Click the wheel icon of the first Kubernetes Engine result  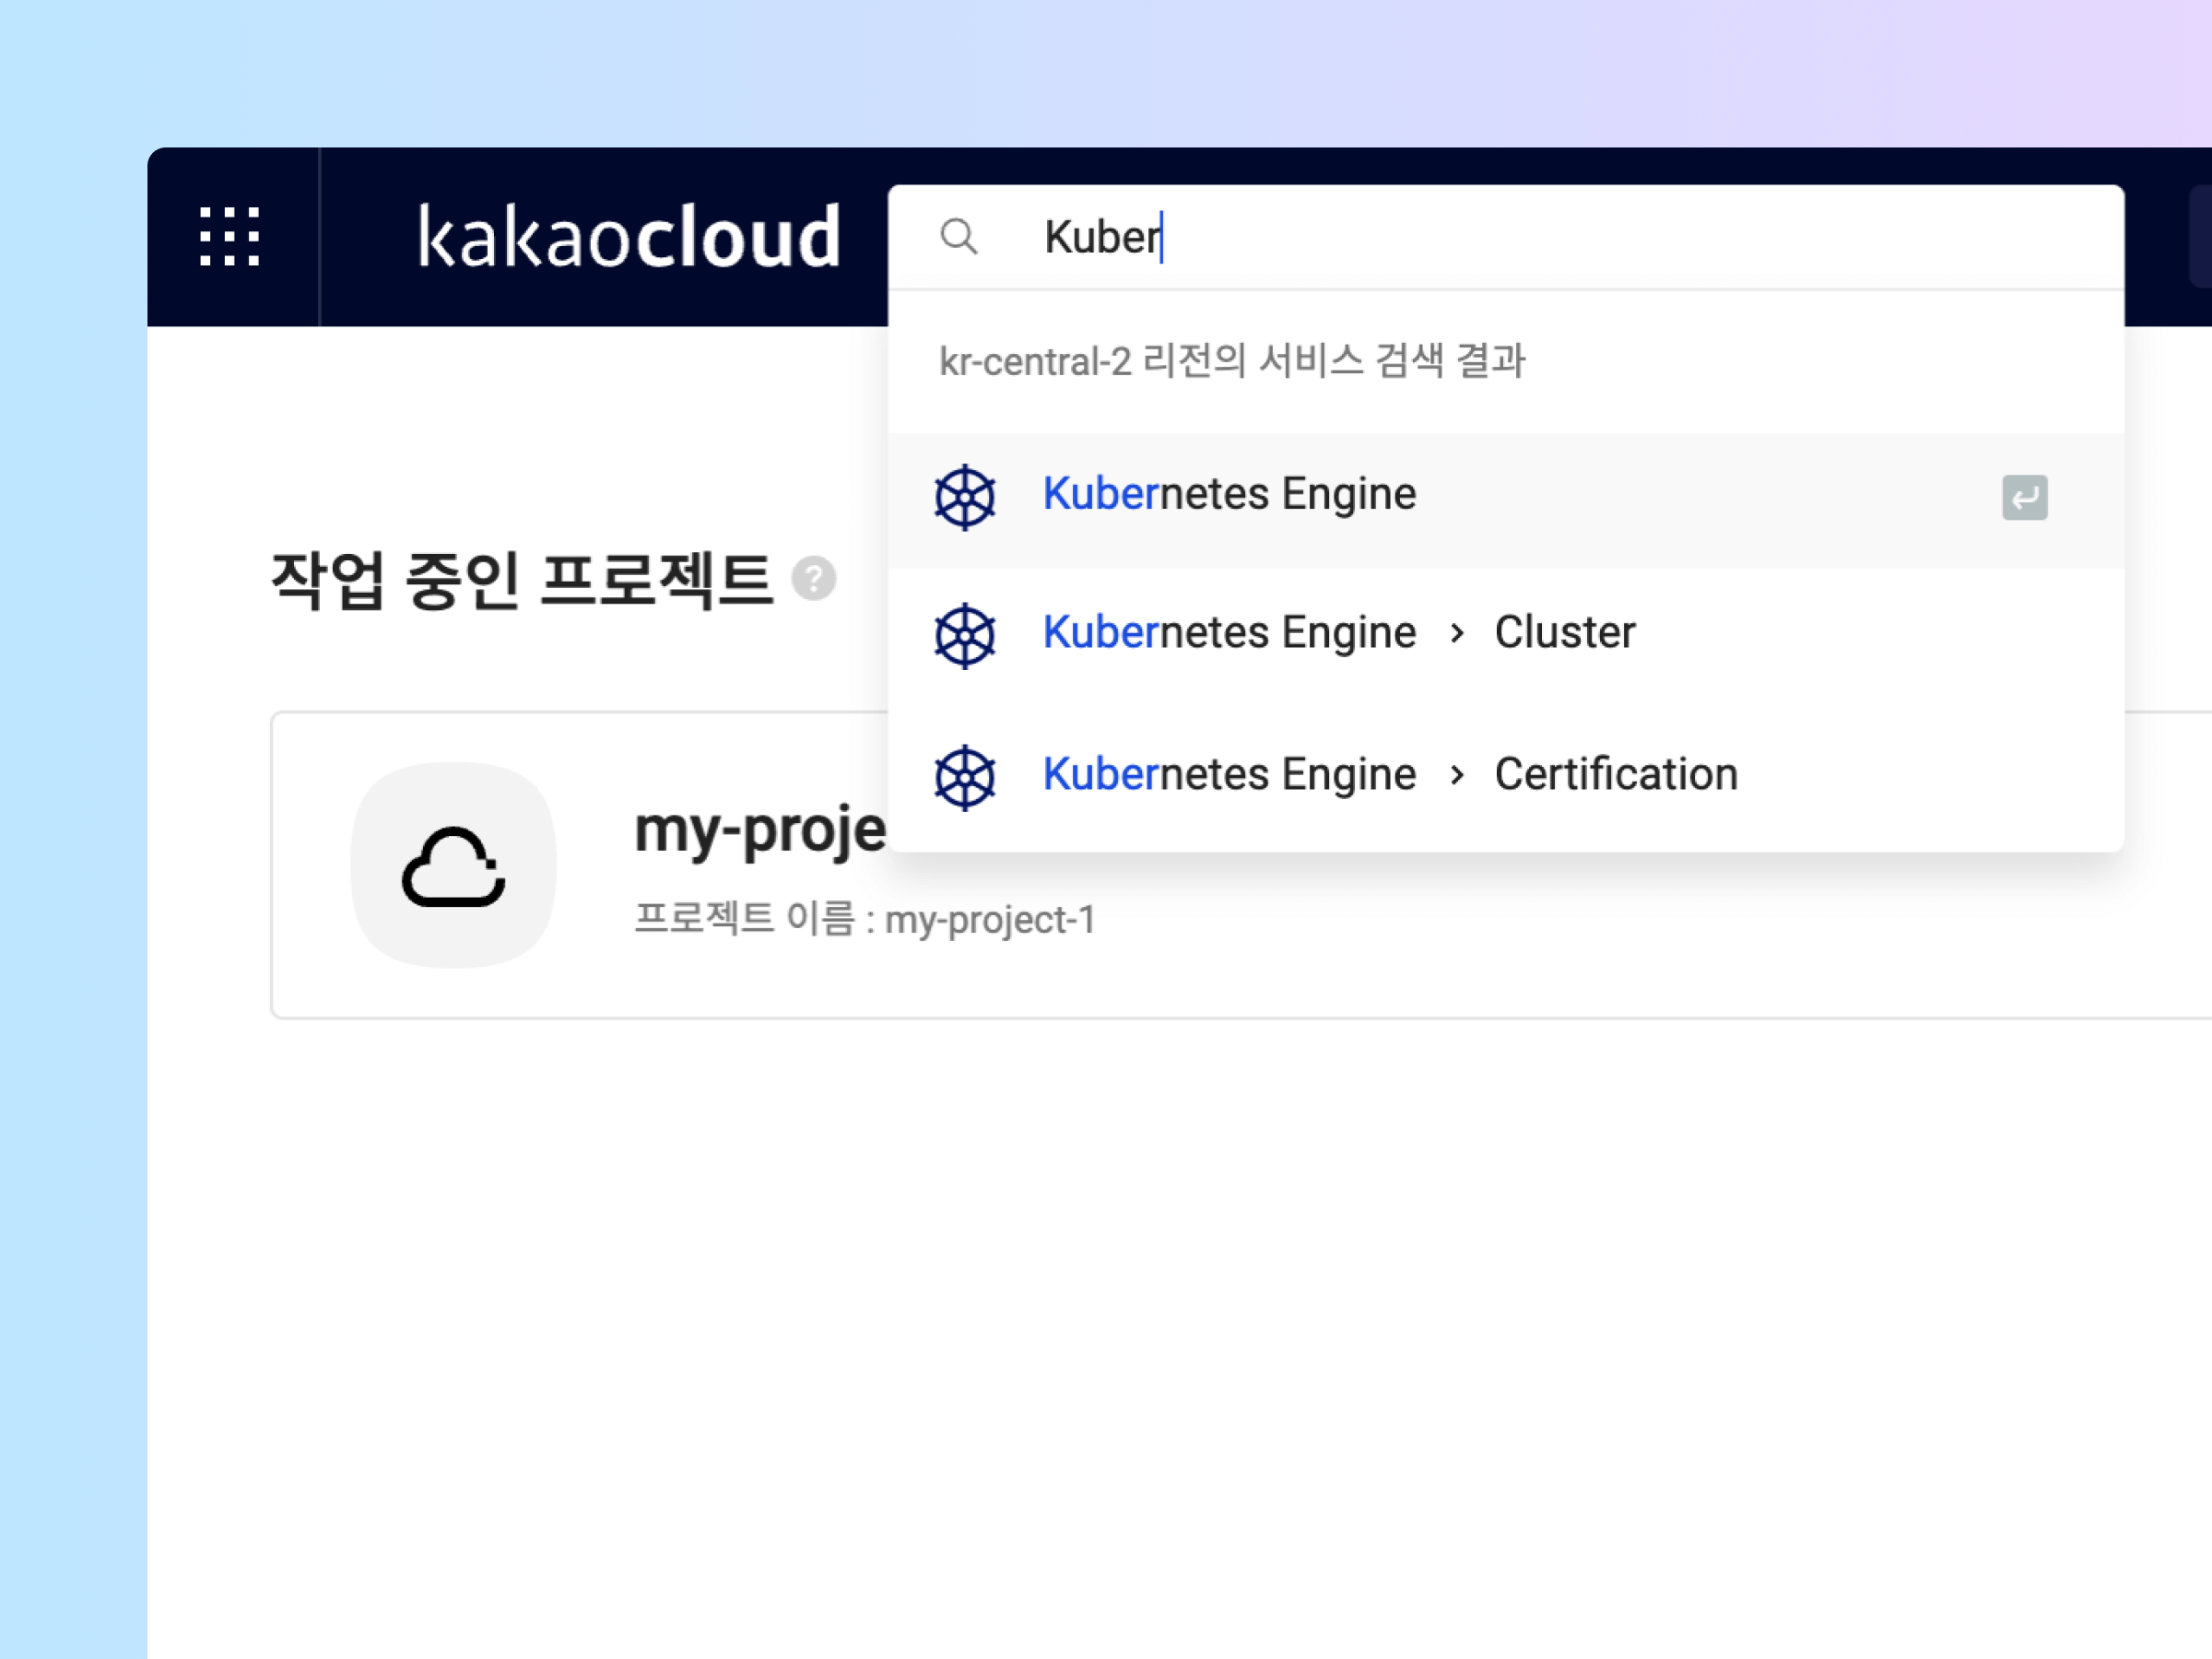[x=965, y=497]
